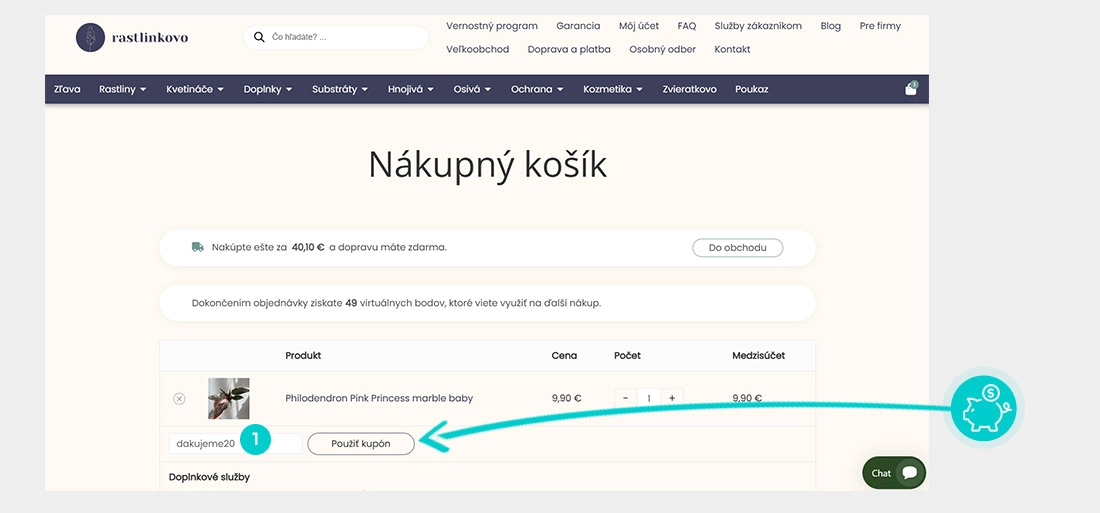This screenshot has height=513, width=1100.
Task: Expand the Hnojivá dropdown menu
Action: [x=411, y=89]
